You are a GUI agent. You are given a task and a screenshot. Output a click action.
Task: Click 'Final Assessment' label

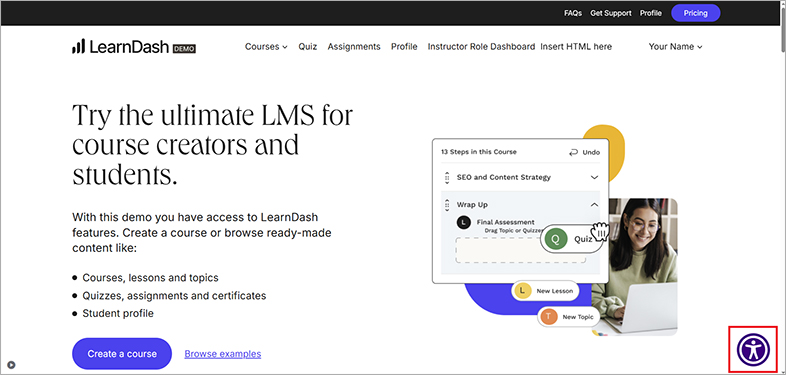505,222
